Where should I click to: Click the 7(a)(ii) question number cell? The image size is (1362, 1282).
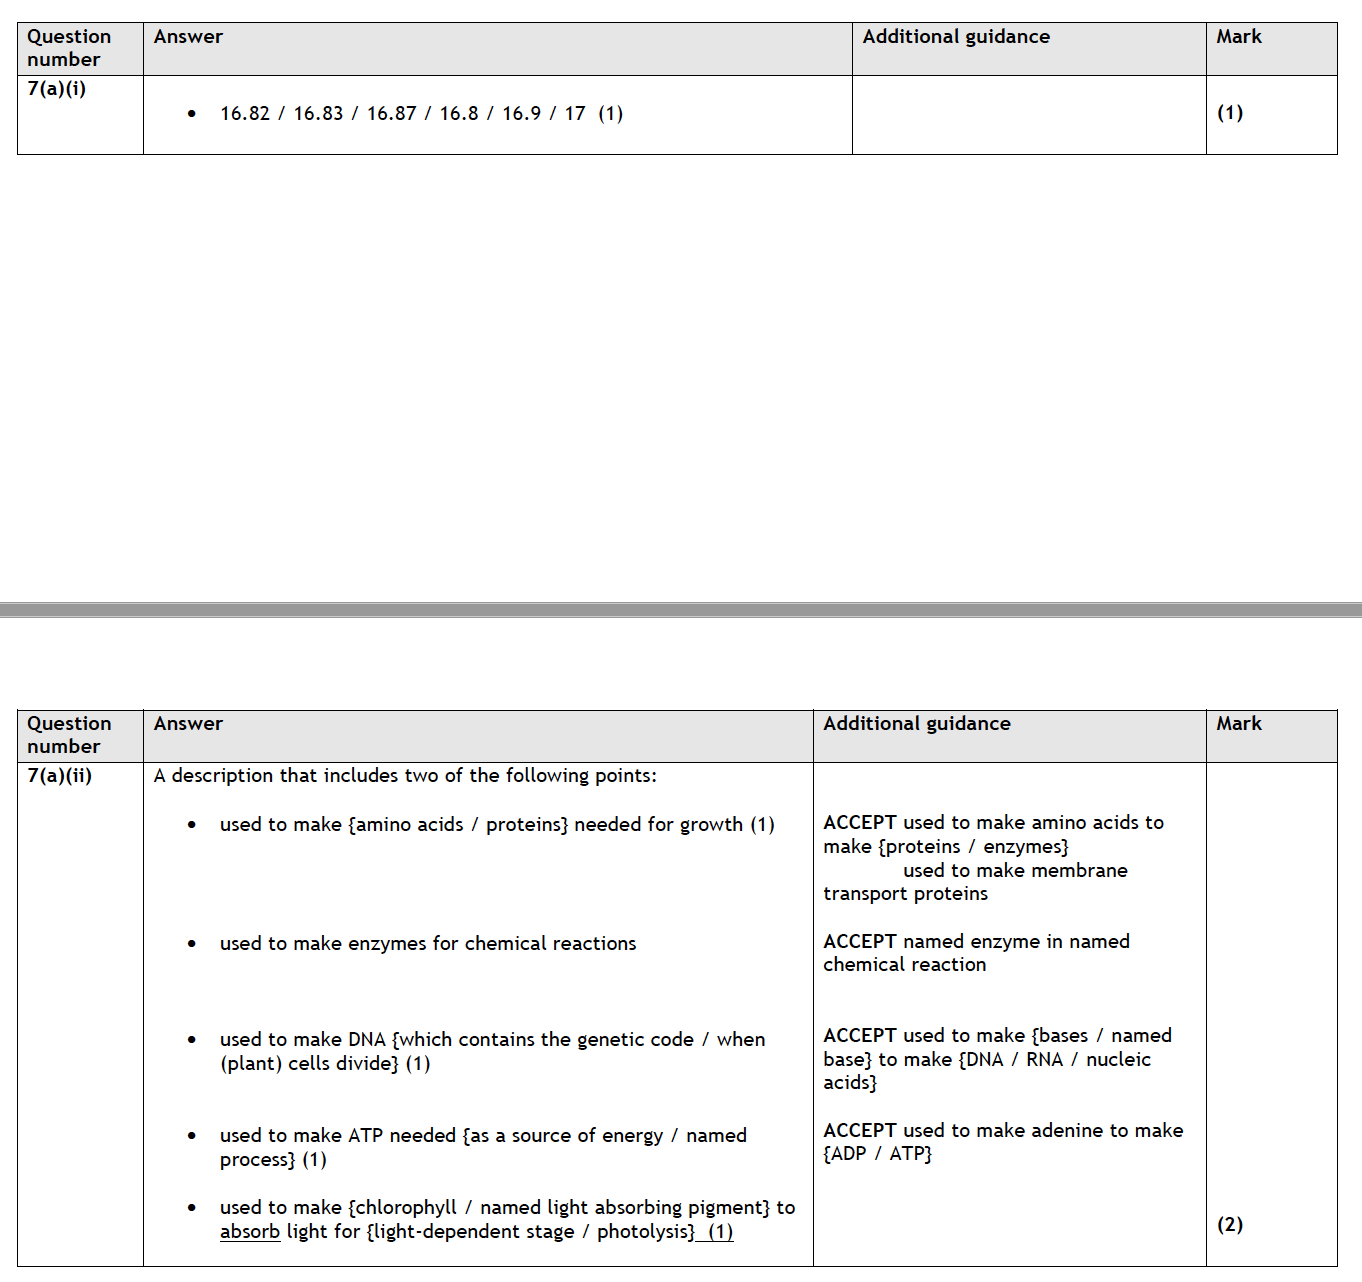[60, 776]
